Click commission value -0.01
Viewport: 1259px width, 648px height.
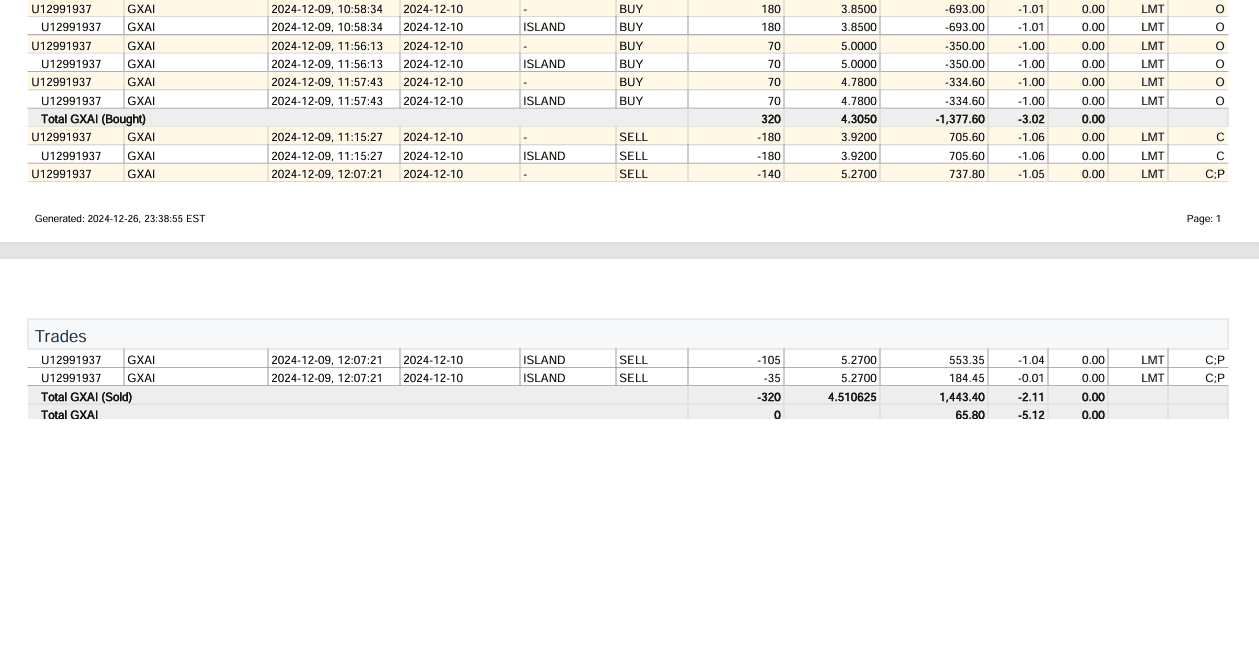pyautogui.click(x=1031, y=378)
